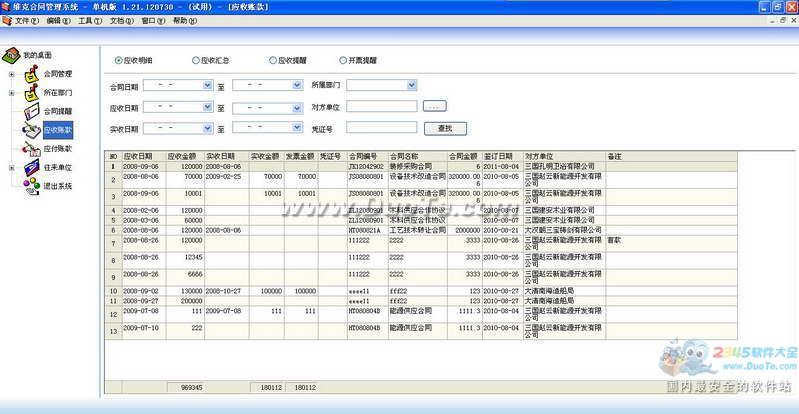799x414 pixels.
Task: Select 合同提醒 in the tree
Action: [x=58, y=111]
